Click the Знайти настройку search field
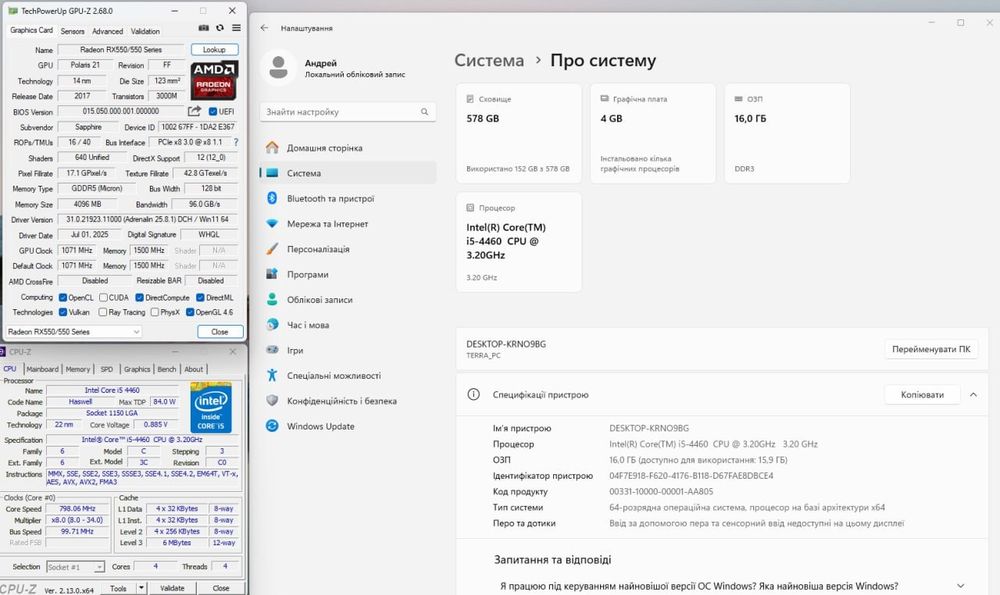This screenshot has width=1000, height=595. (x=348, y=112)
